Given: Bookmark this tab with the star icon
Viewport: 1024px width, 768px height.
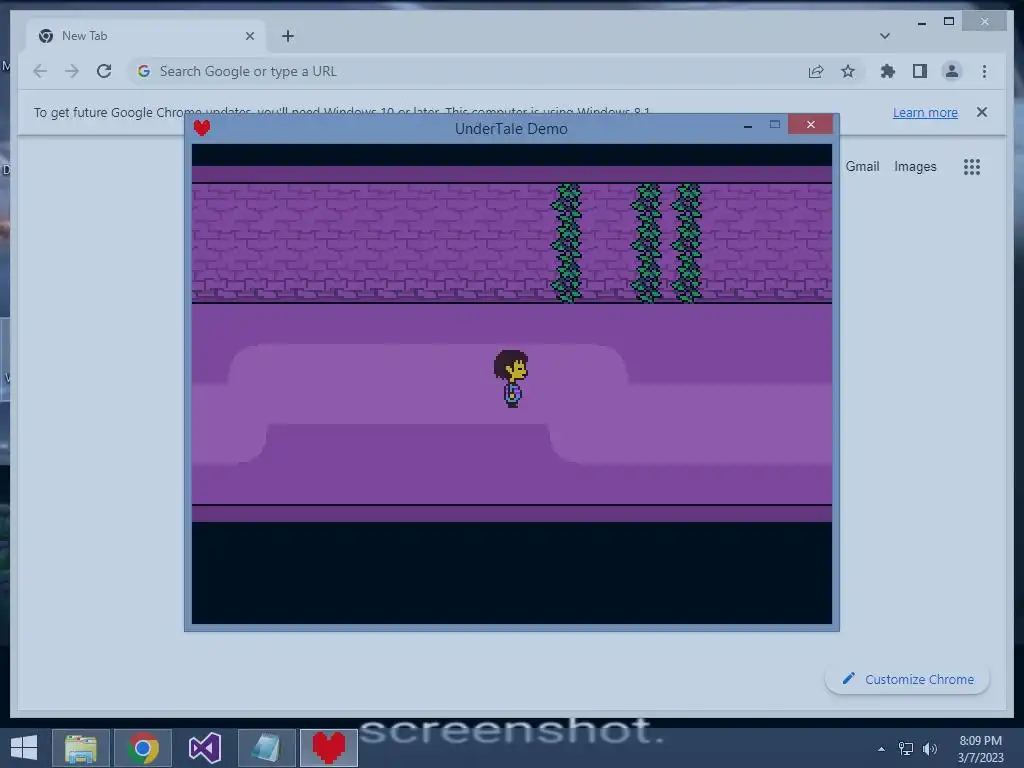Looking at the screenshot, I should click(x=848, y=71).
